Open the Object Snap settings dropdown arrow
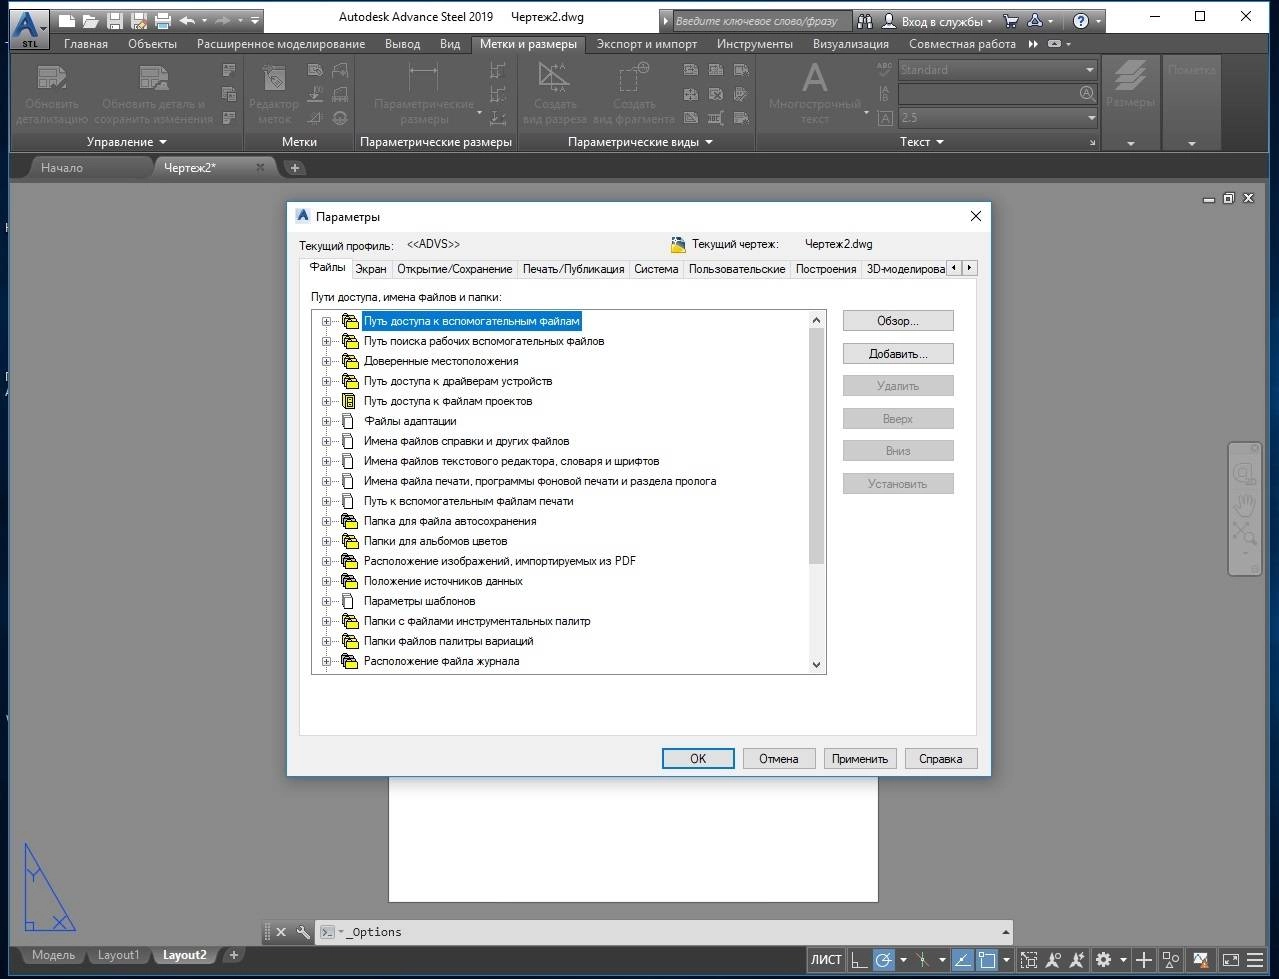1279x979 pixels. [x=1006, y=960]
